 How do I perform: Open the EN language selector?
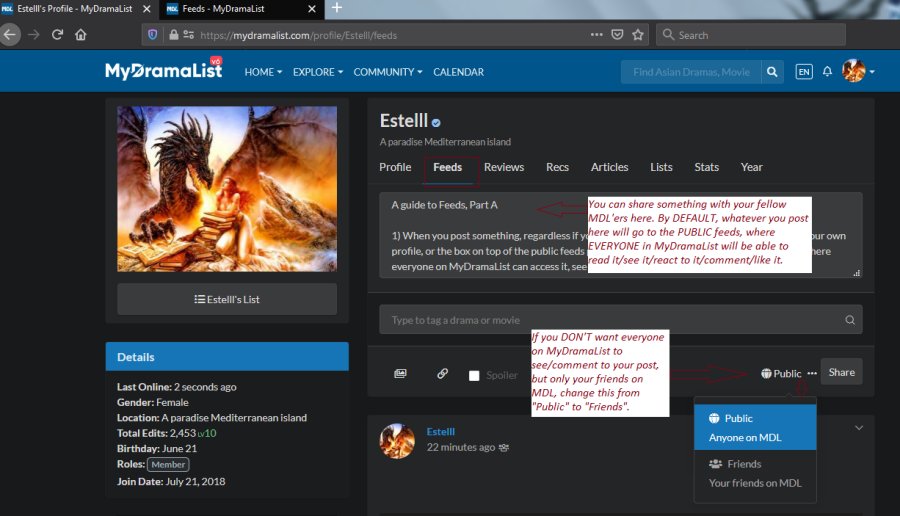click(x=804, y=72)
